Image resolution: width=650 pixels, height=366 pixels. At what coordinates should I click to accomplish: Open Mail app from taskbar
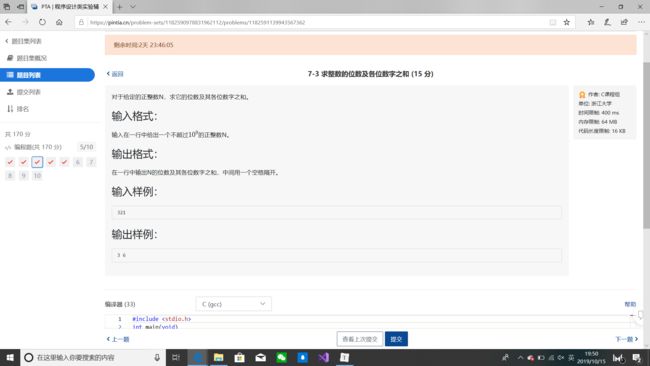[260, 357]
